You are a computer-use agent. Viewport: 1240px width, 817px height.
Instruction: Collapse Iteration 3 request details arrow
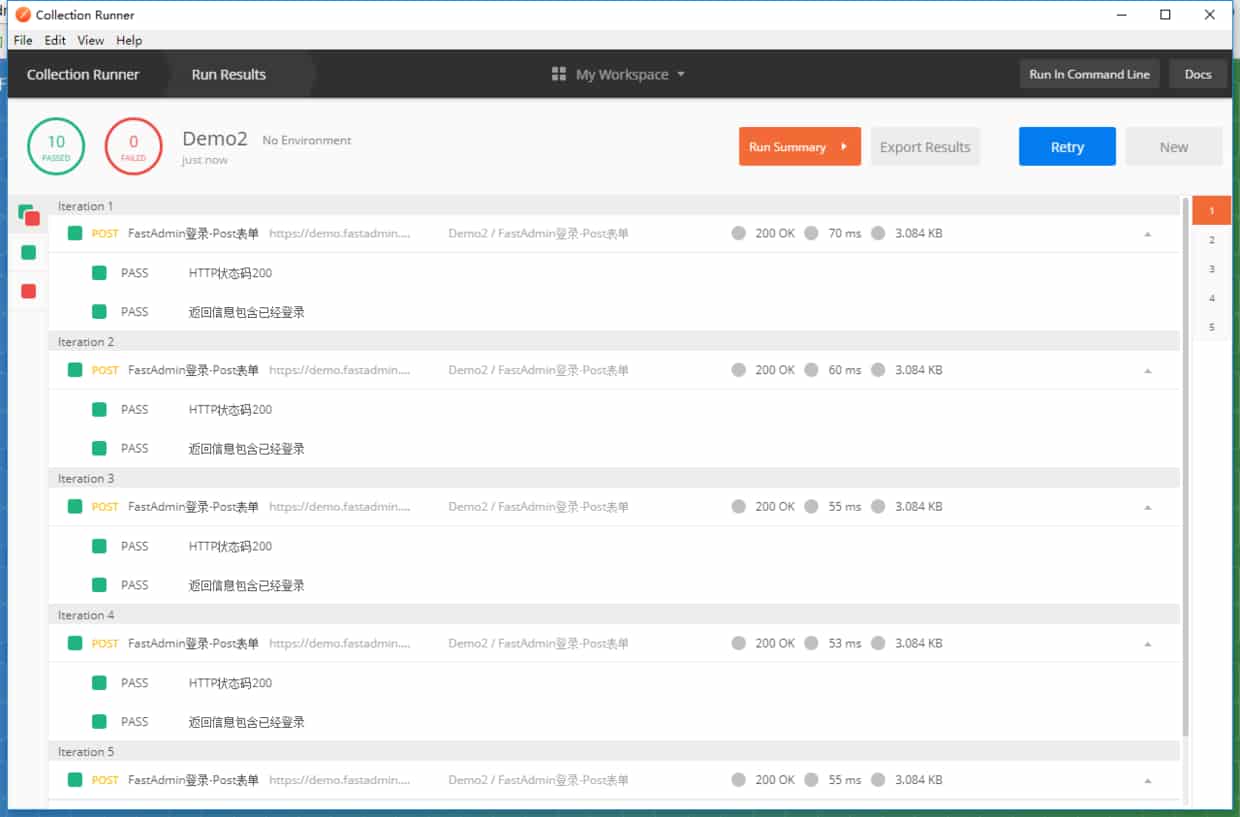tap(1147, 508)
